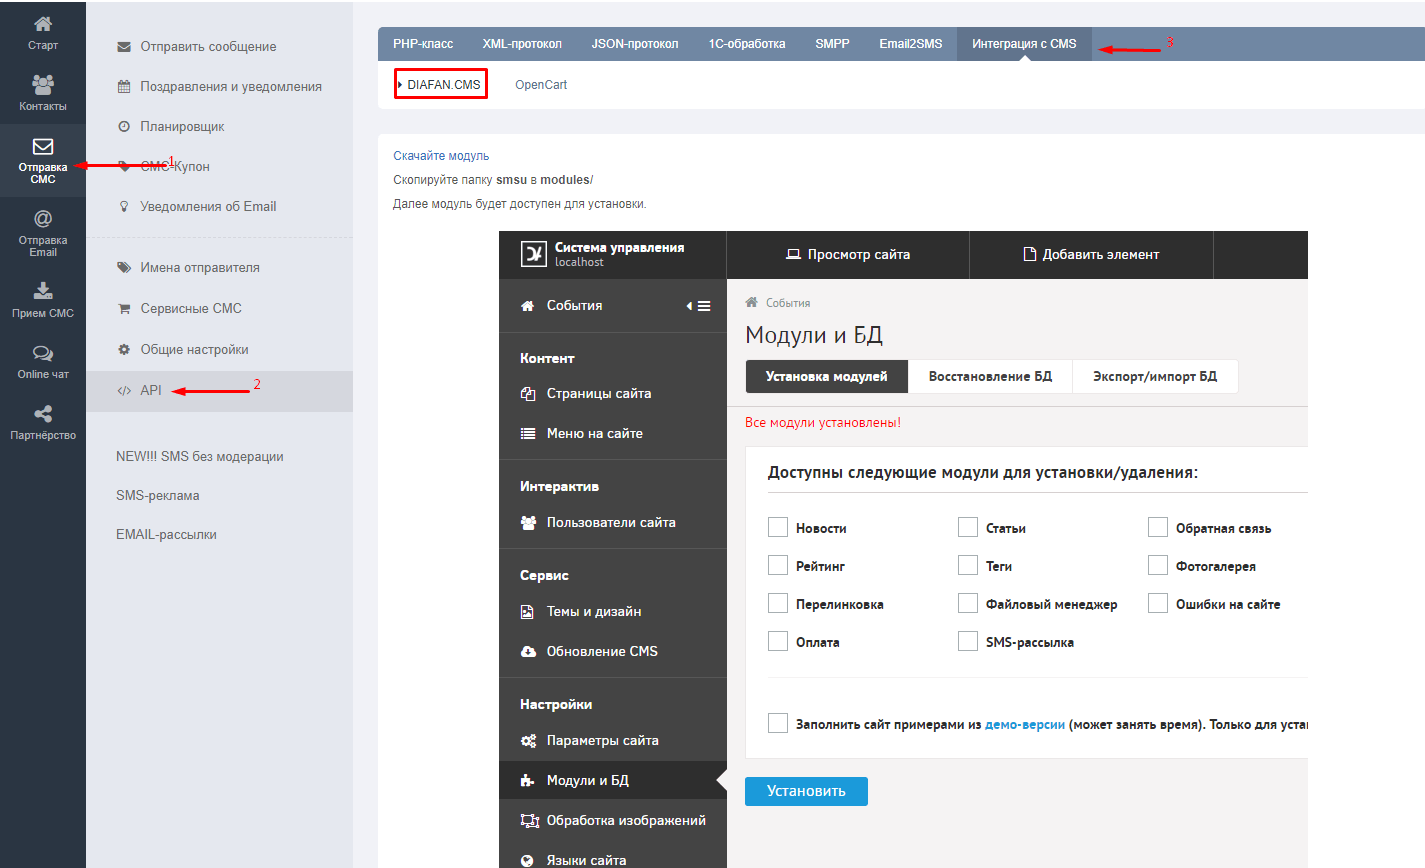Click the DIAFAN logo in Система управления header

[534, 254]
